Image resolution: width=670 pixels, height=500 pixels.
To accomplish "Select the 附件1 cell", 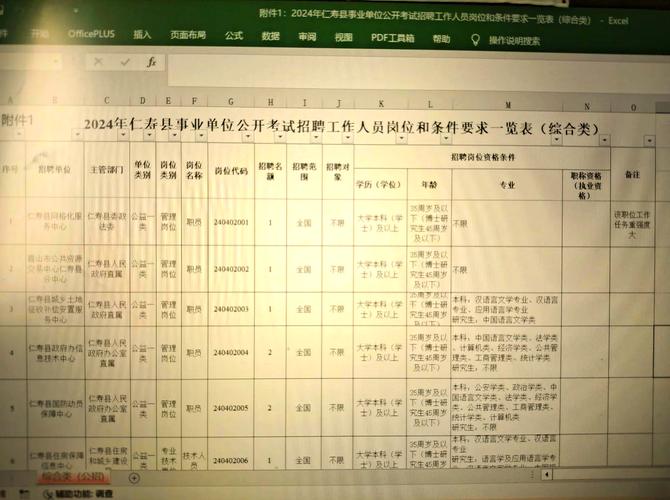I will tap(17, 121).
